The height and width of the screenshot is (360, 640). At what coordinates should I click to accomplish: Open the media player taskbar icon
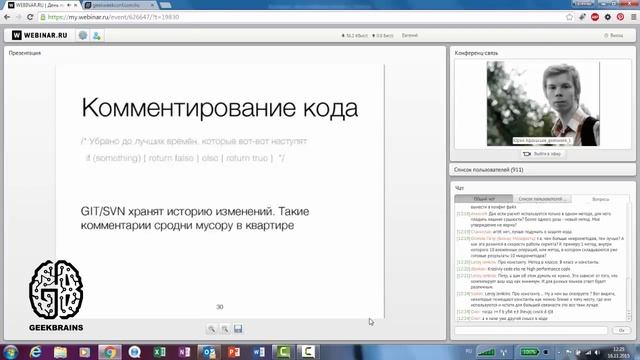pos(84,352)
